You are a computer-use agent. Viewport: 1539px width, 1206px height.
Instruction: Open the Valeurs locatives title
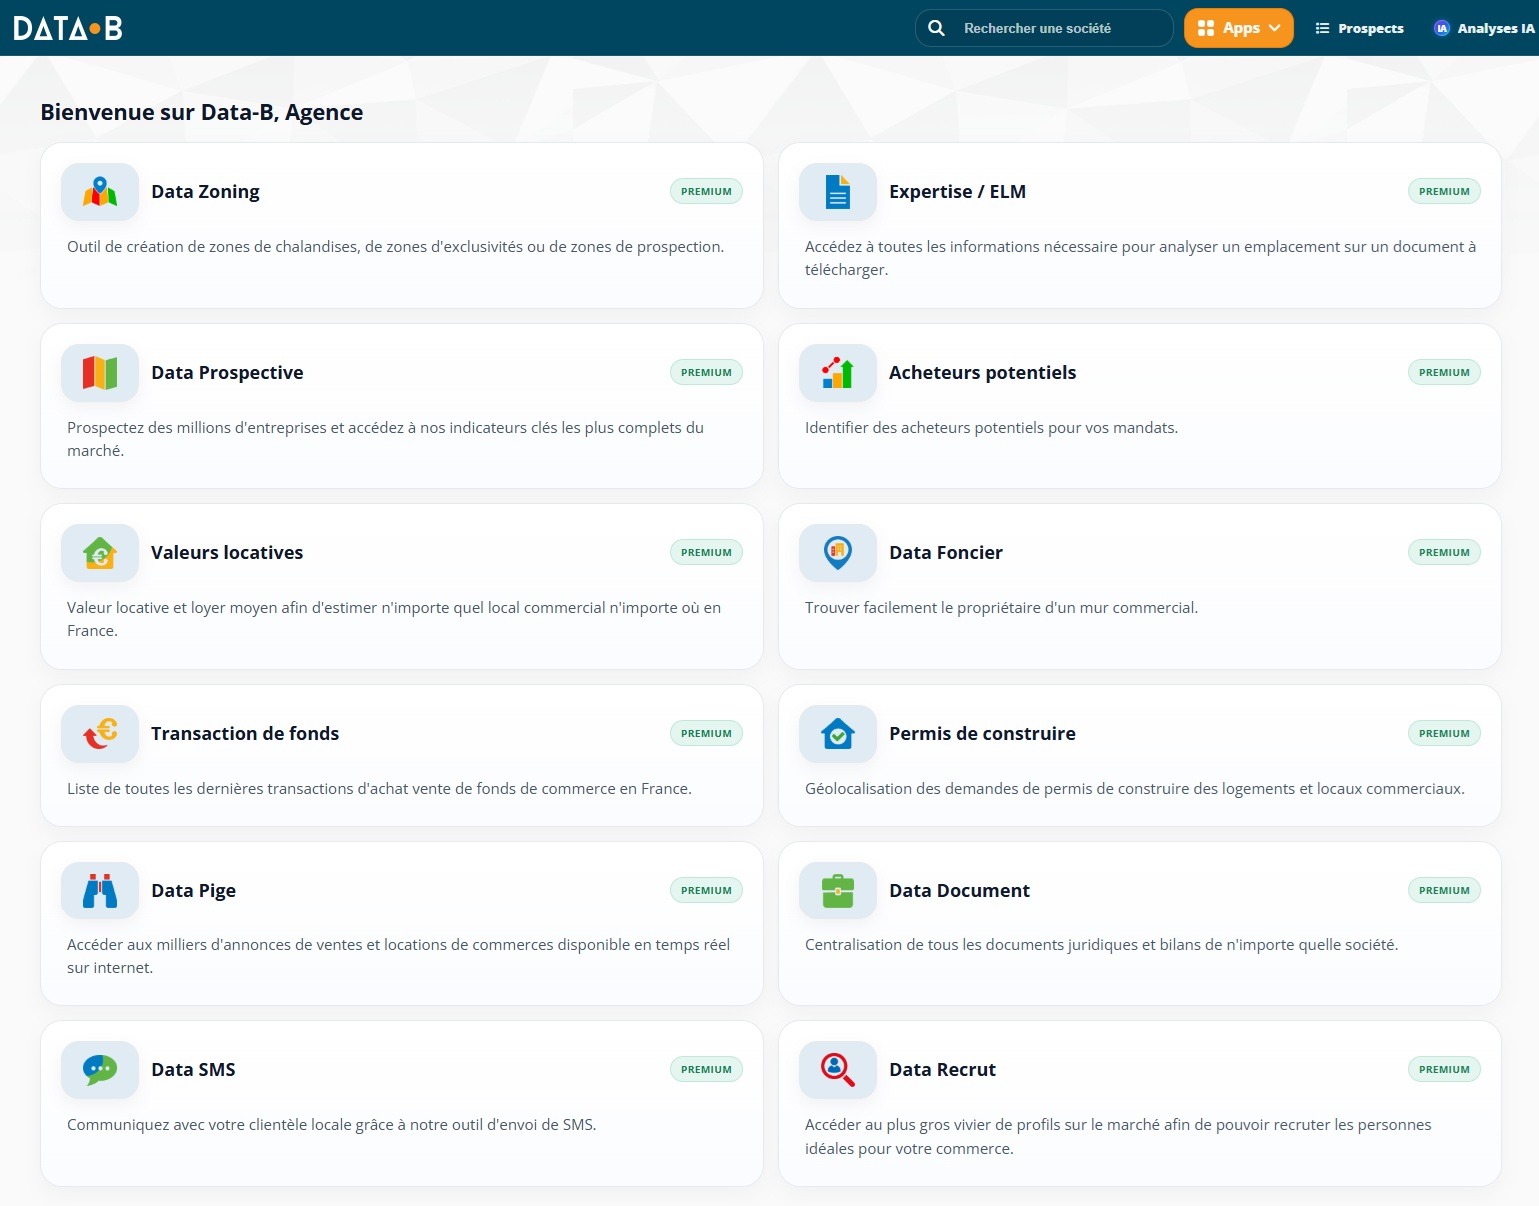(x=227, y=553)
